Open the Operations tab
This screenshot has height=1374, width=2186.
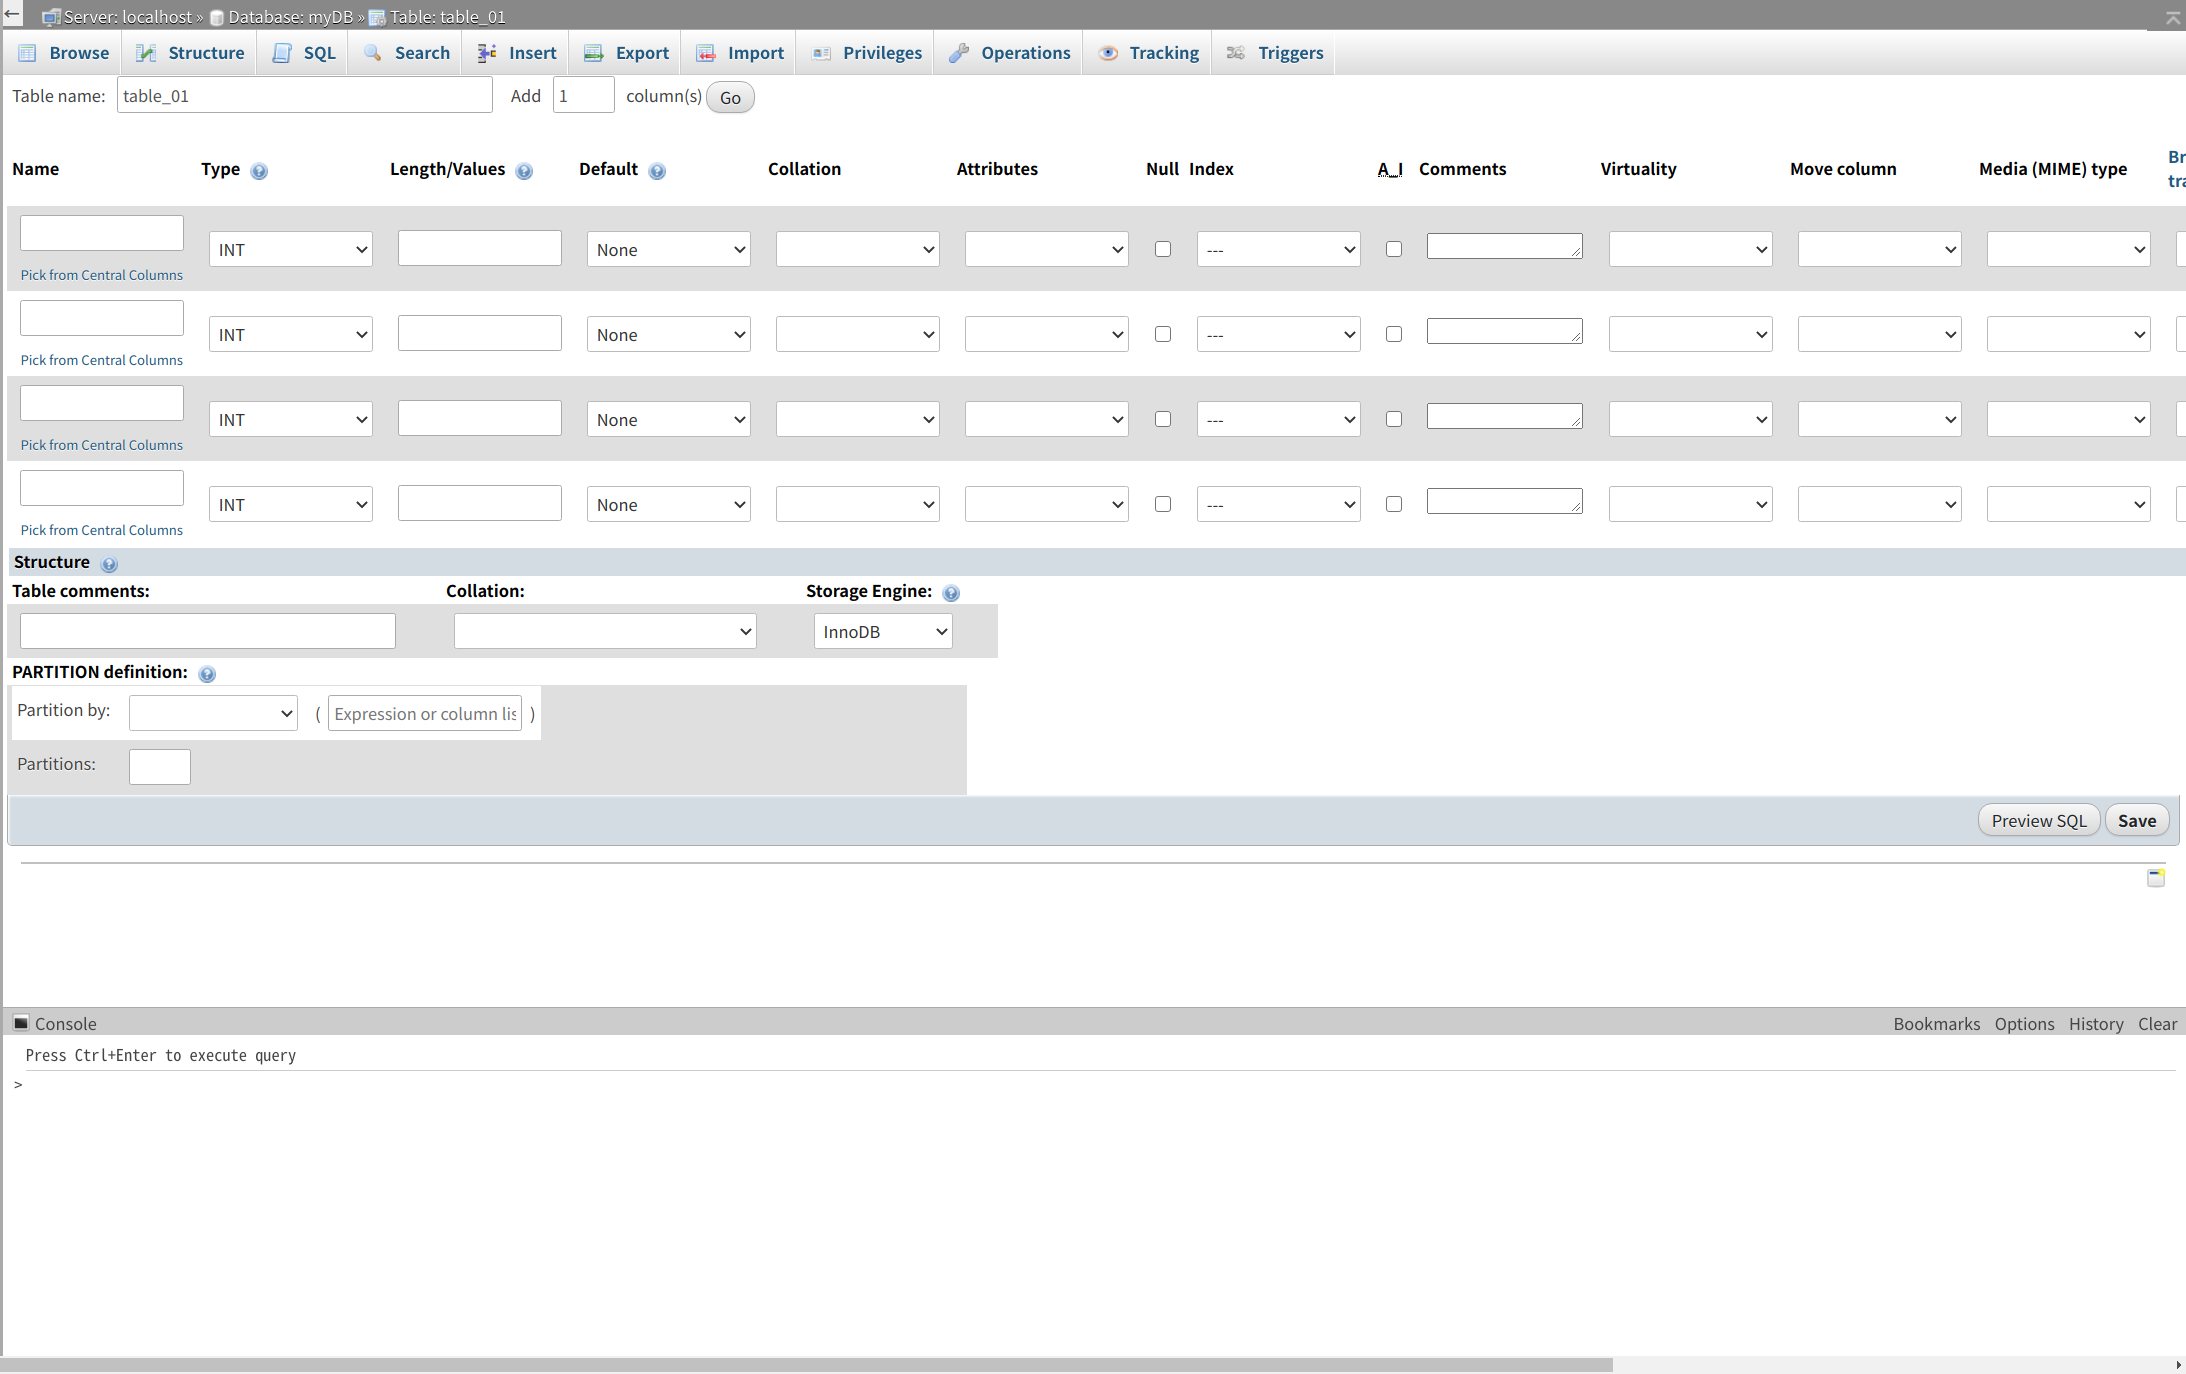1008,53
